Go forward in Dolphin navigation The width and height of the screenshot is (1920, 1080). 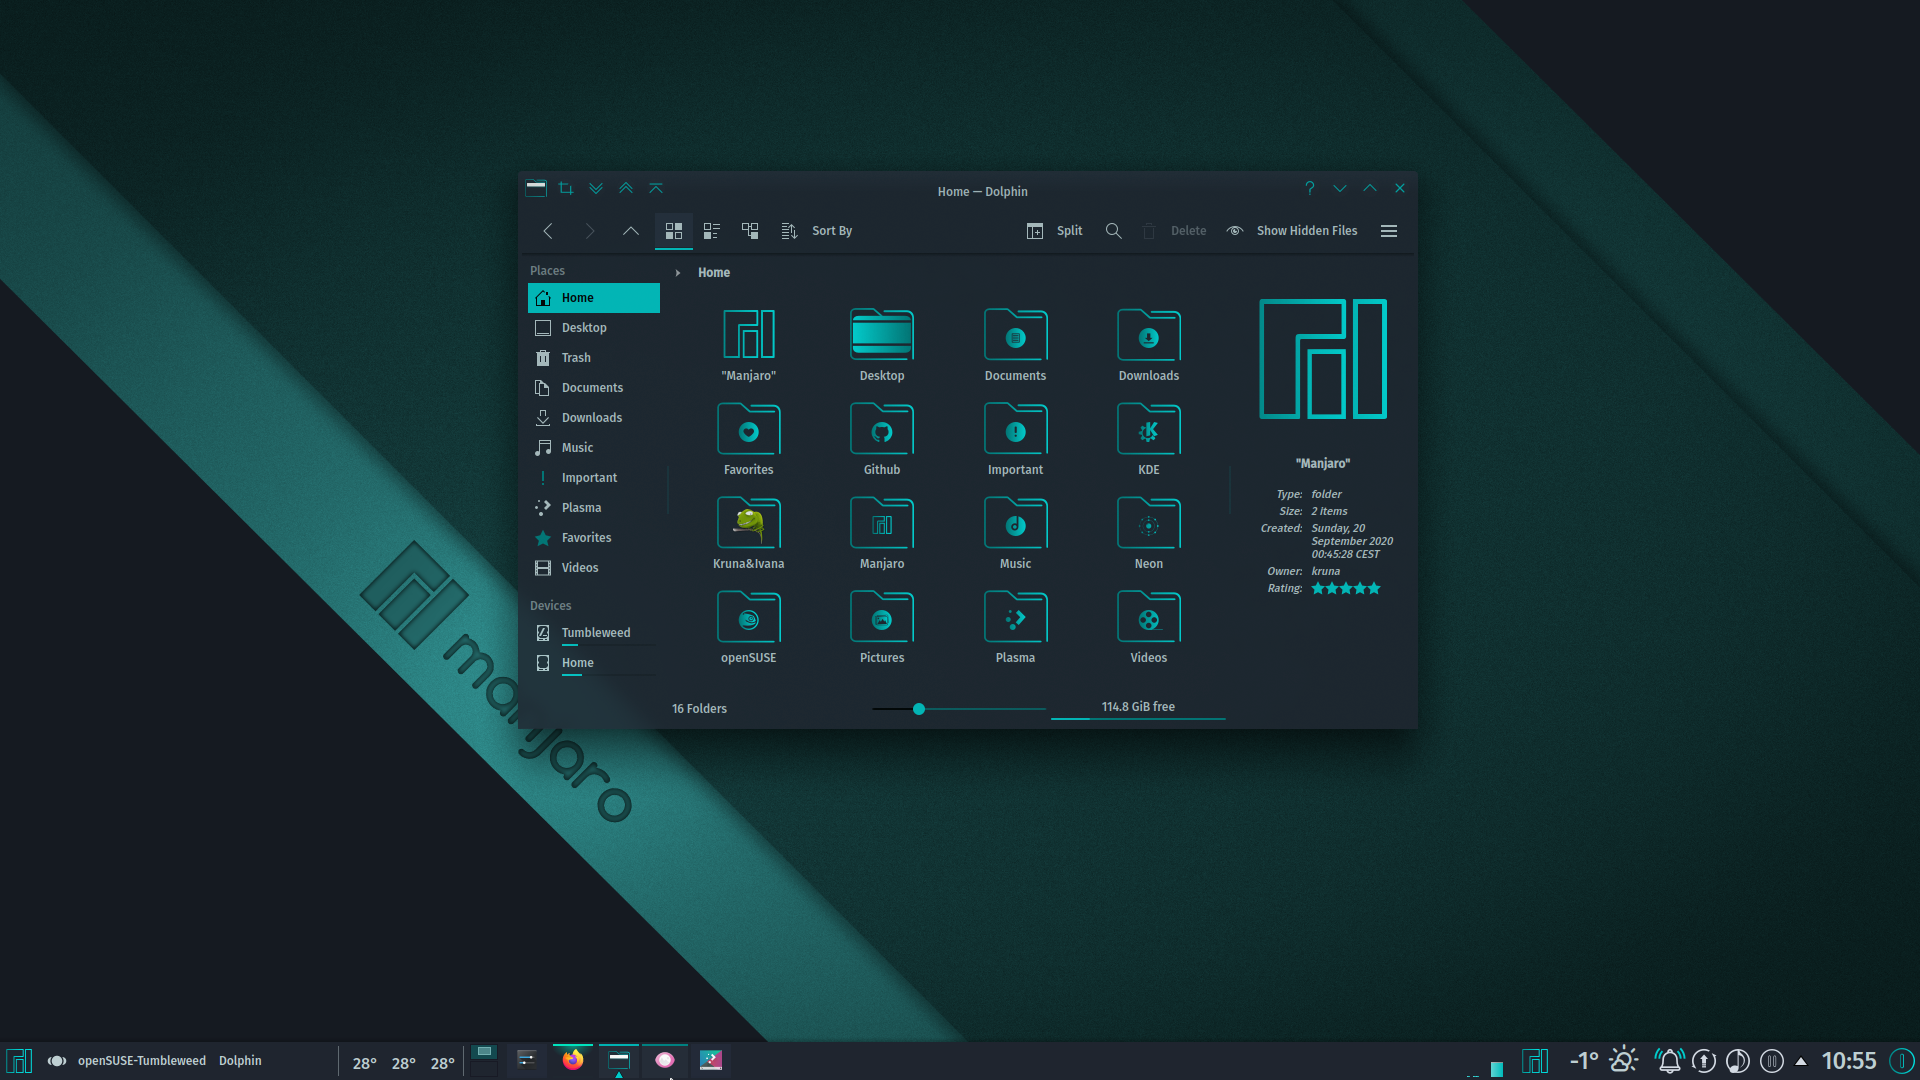coord(589,231)
